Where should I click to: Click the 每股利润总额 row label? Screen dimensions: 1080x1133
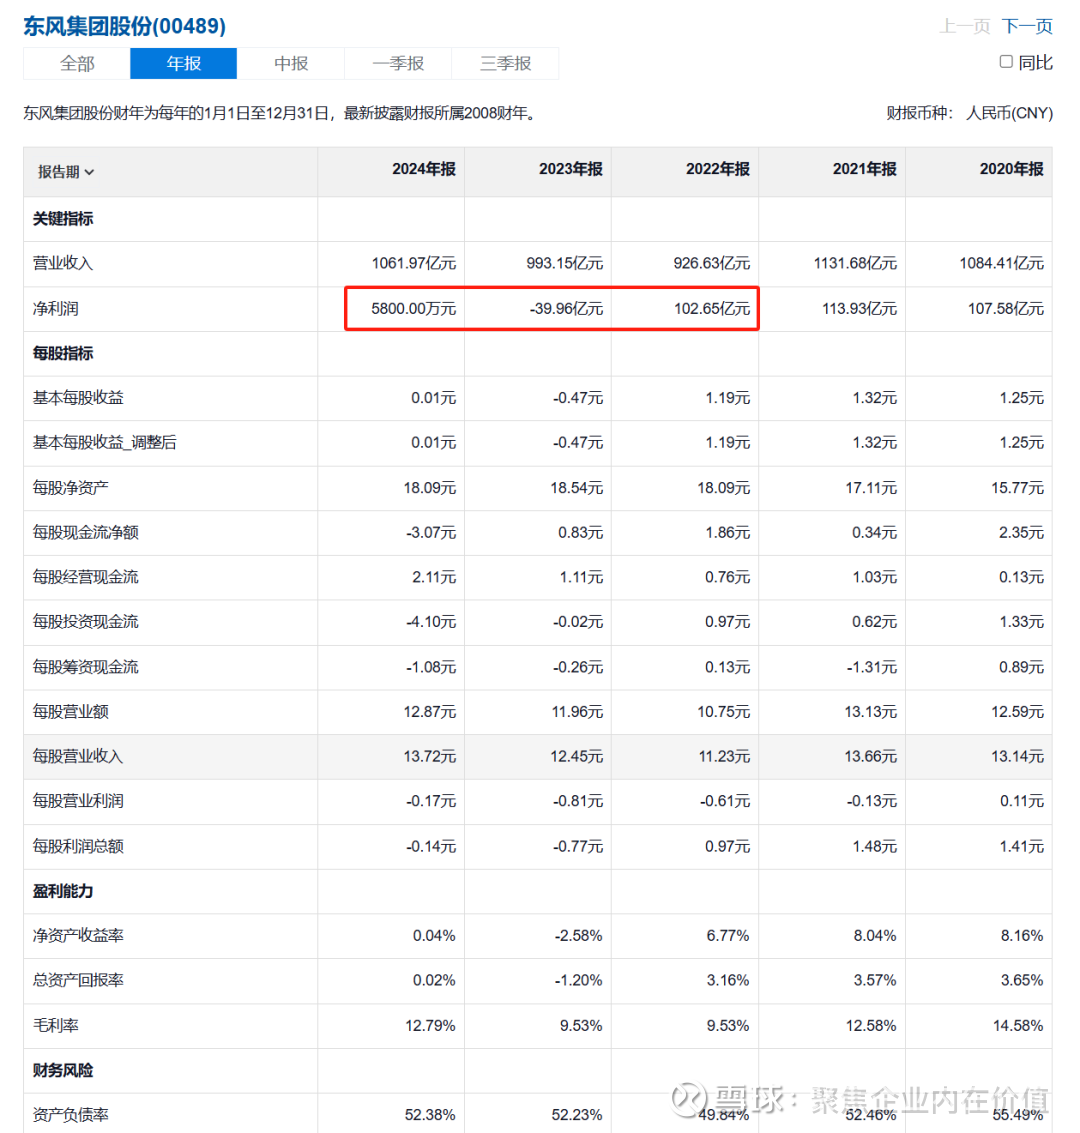click(78, 846)
